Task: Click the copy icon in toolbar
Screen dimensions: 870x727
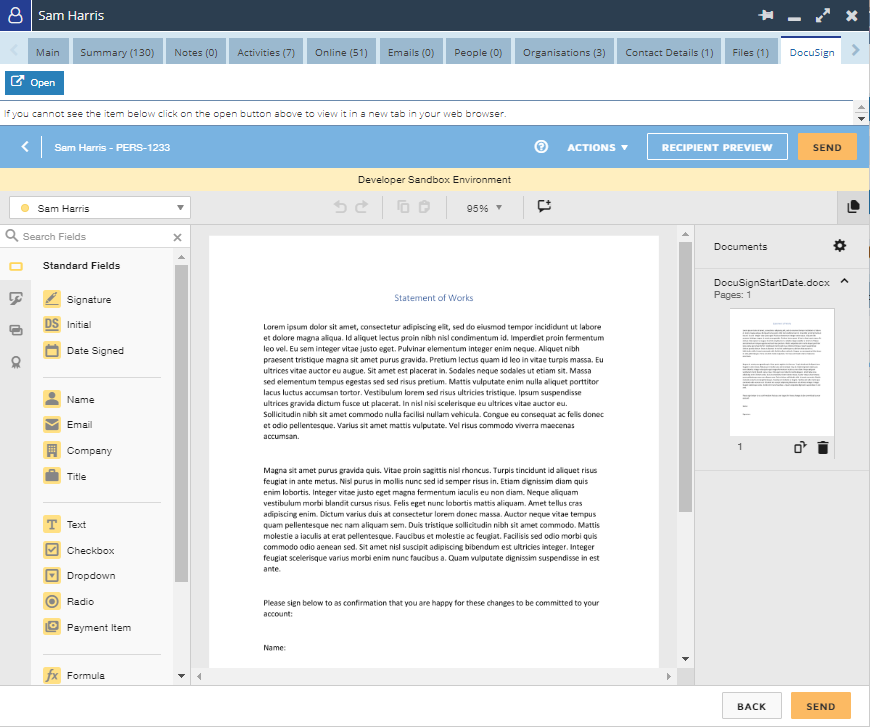Action: (x=403, y=207)
